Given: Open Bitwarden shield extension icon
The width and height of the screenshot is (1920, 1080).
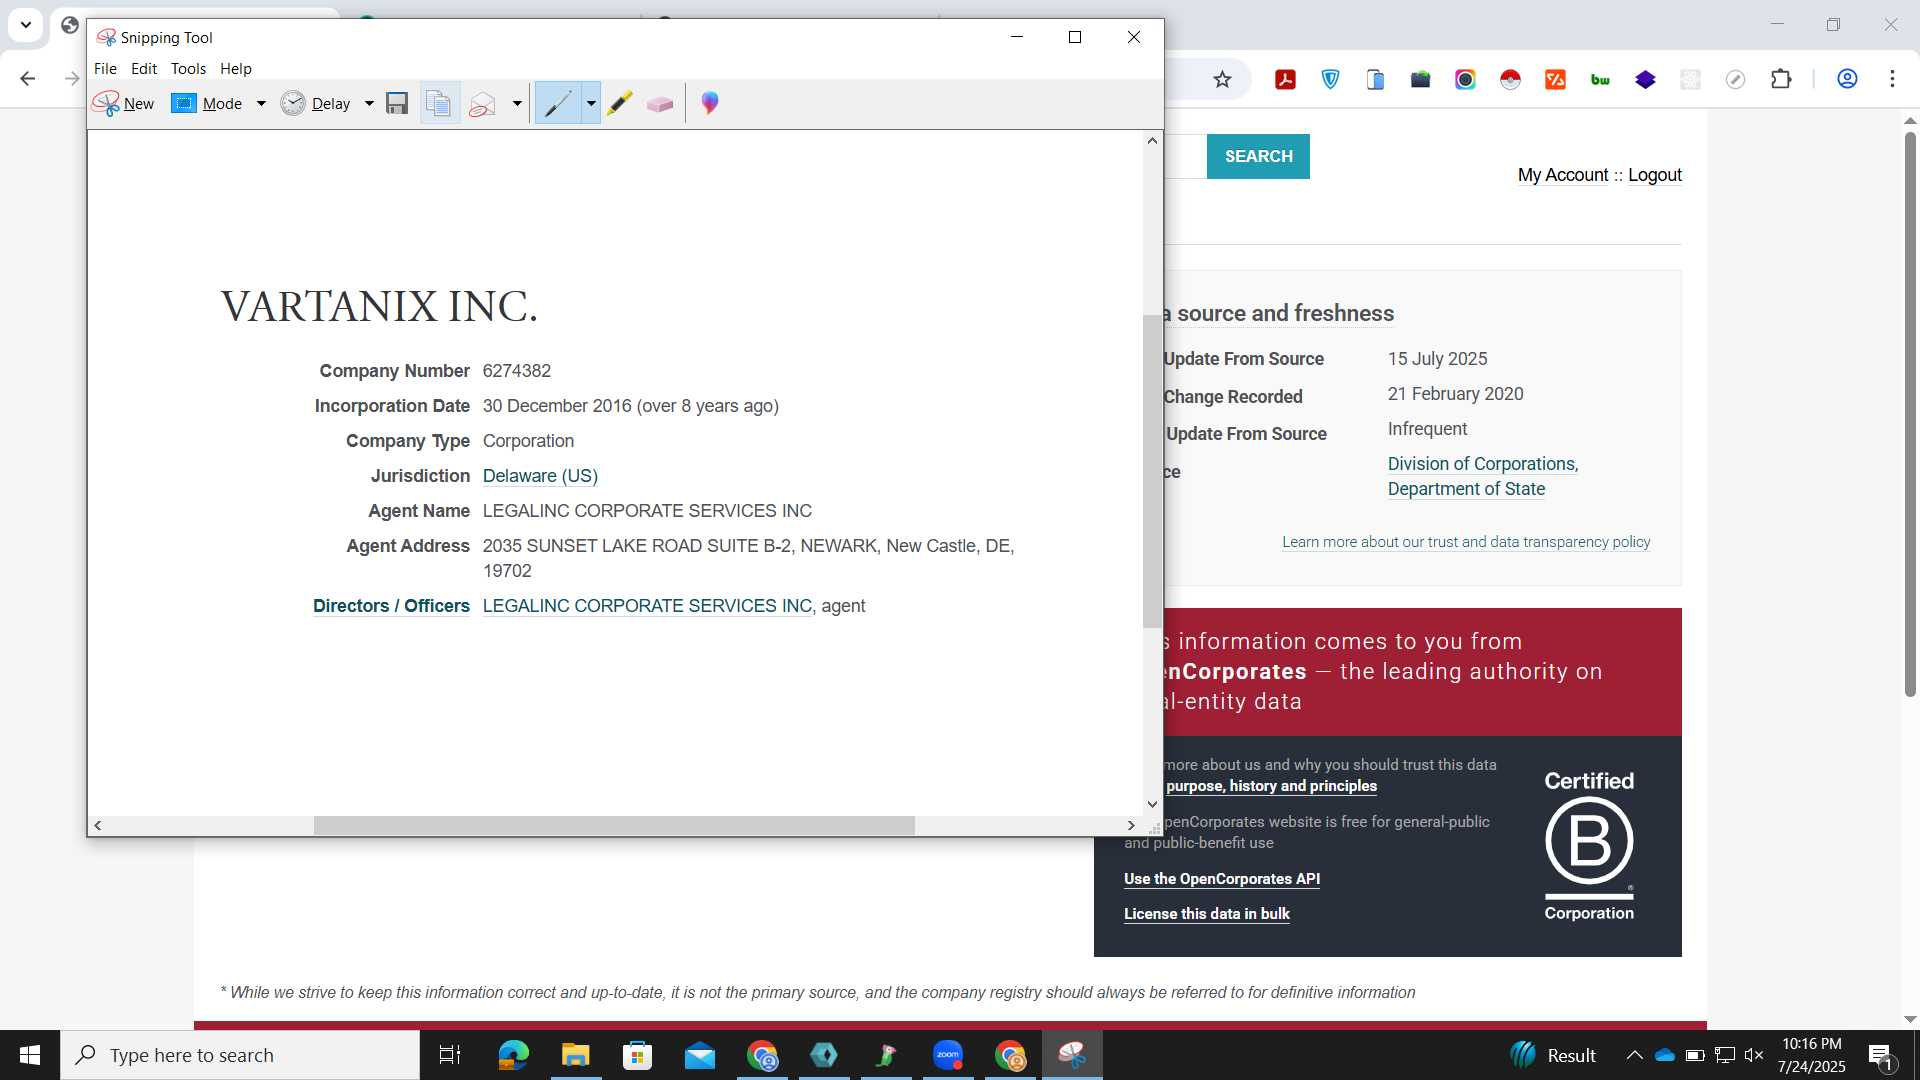Looking at the screenshot, I should 1330,79.
